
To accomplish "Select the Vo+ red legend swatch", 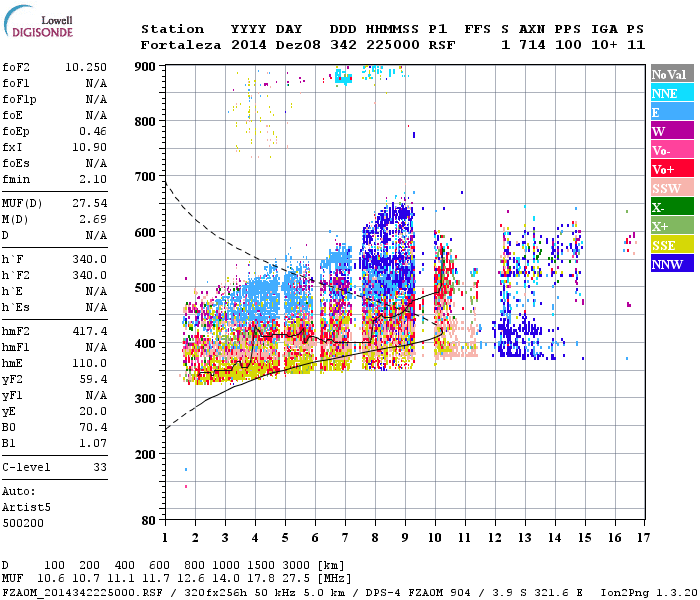I will pos(672,169).
